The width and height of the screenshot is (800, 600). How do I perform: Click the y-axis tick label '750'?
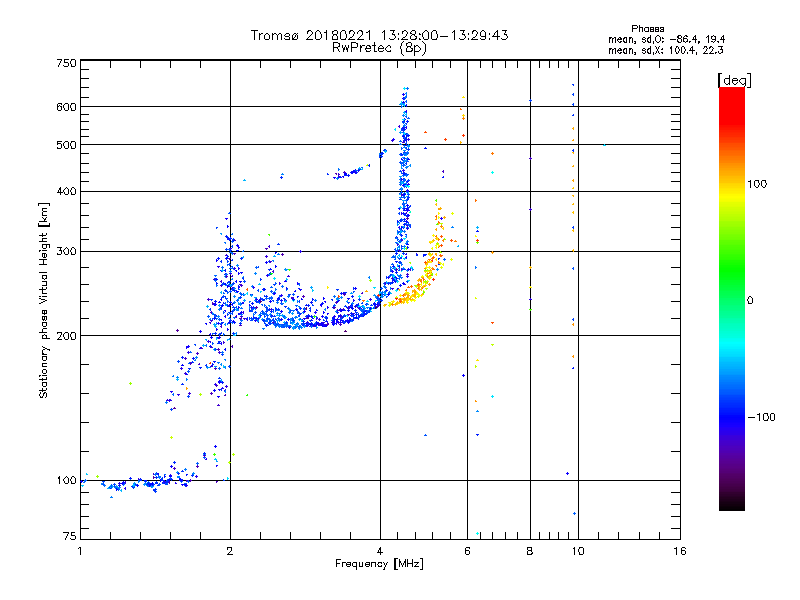66,63
